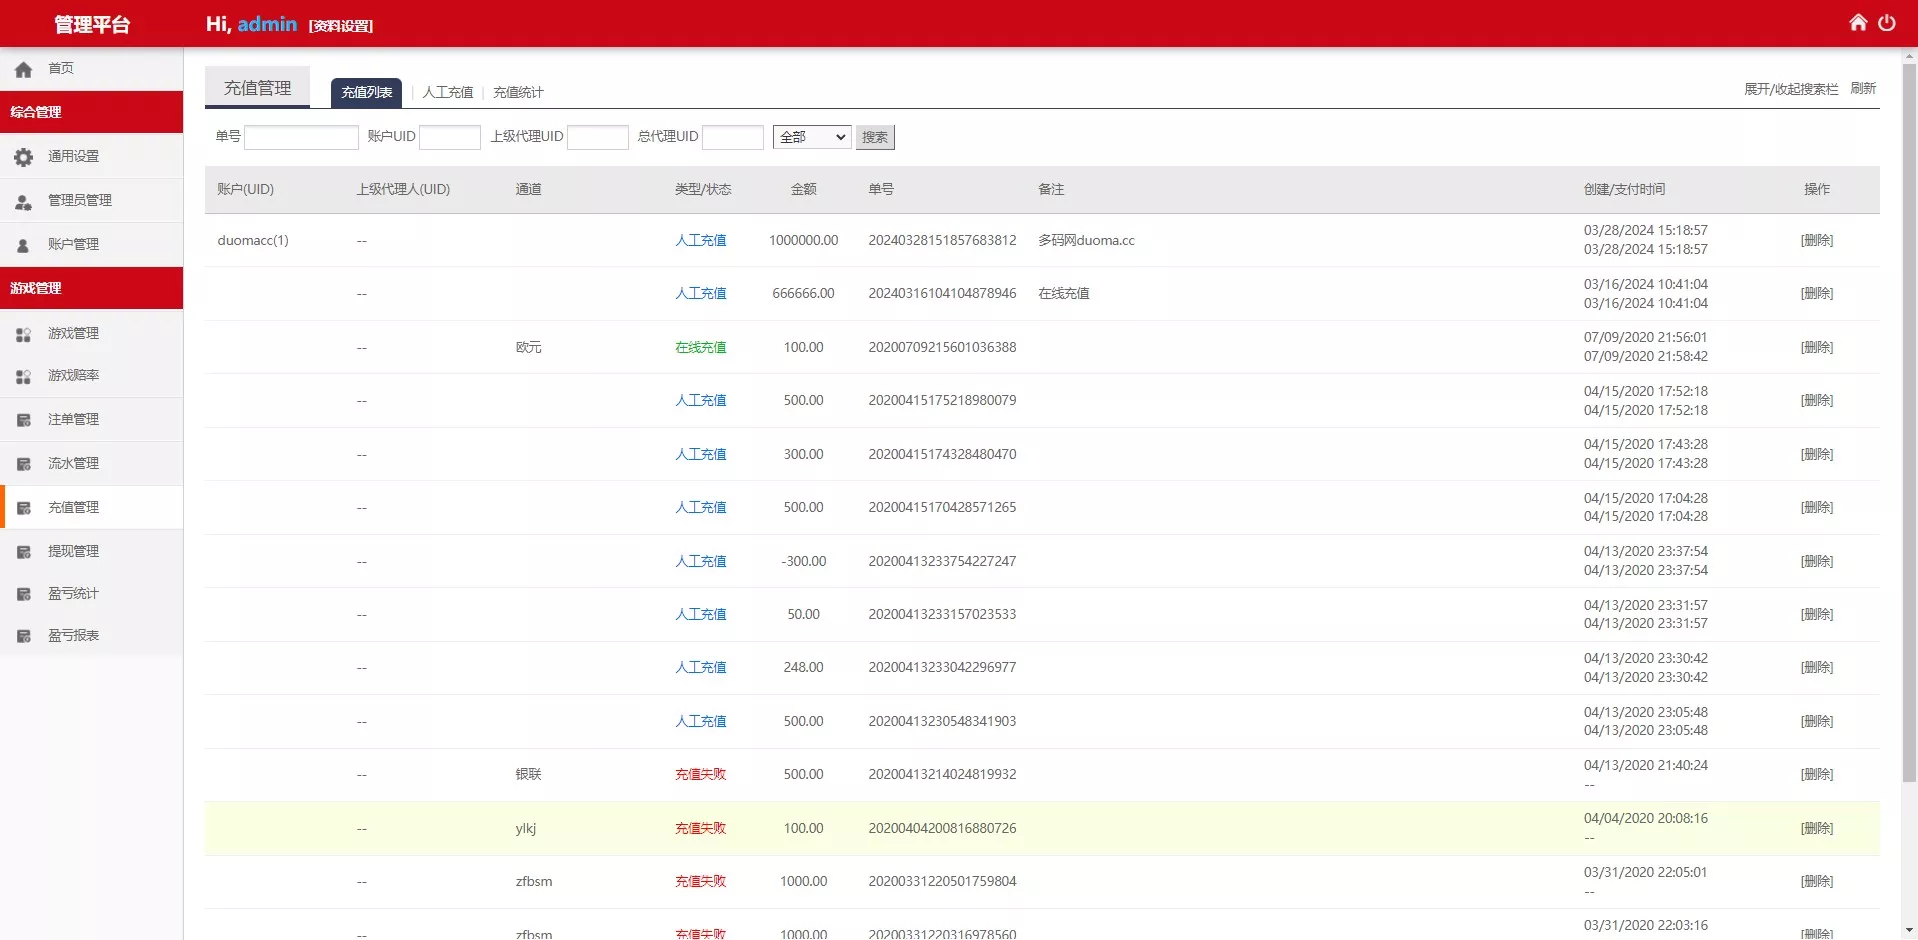Expand the 游戏管理 section header
Screen dimensions: 1918x940
(36, 287)
